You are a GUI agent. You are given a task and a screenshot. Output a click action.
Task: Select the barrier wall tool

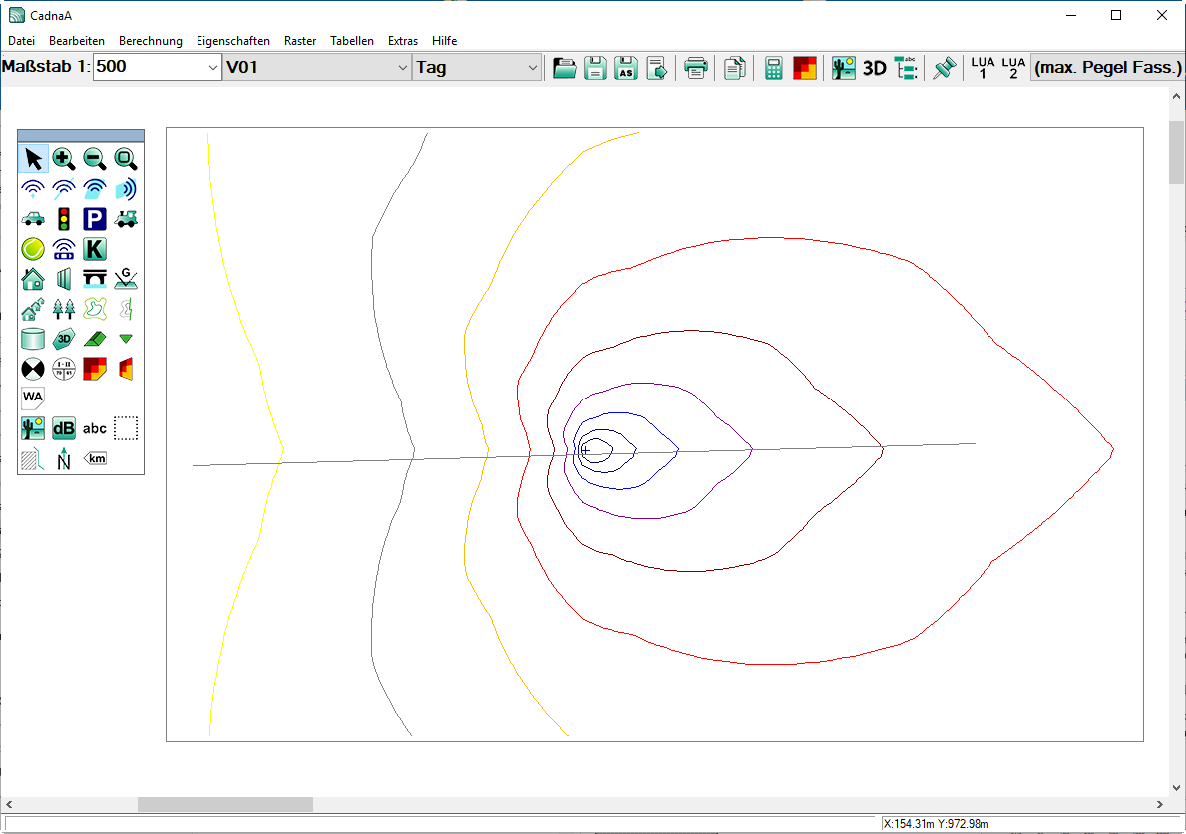pyautogui.click(x=64, y=279)
